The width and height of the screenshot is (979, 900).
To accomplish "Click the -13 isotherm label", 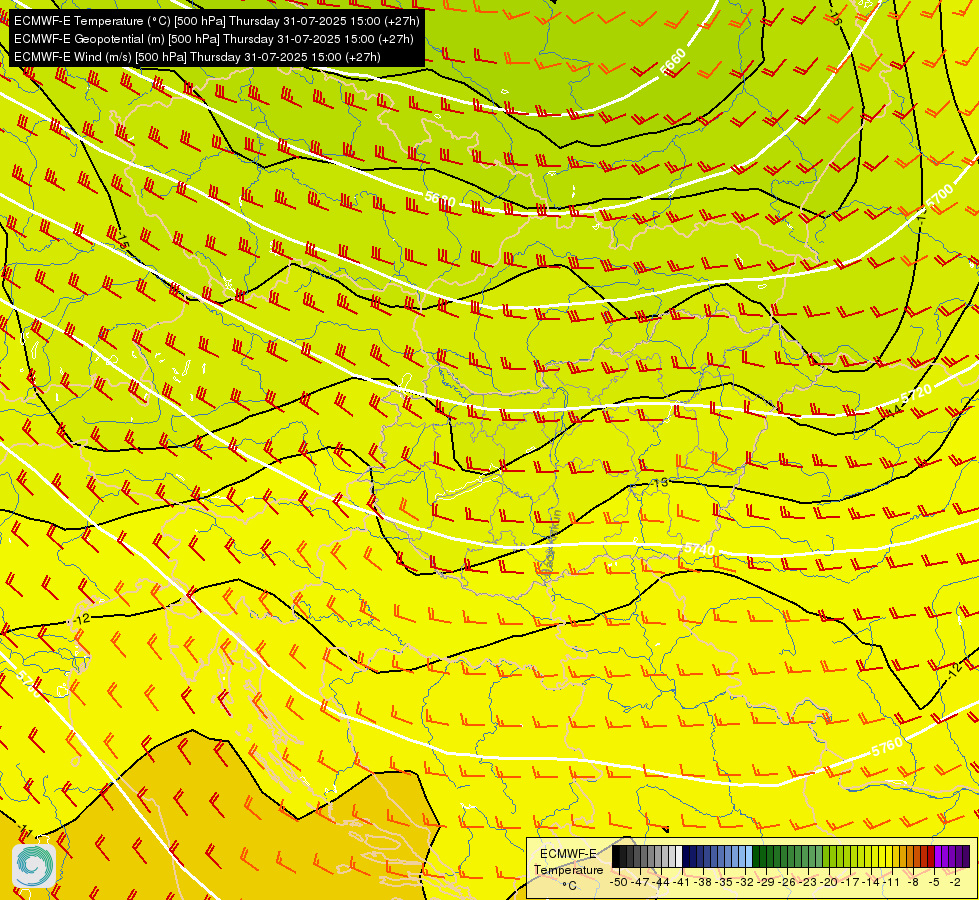I will [660, 483].
